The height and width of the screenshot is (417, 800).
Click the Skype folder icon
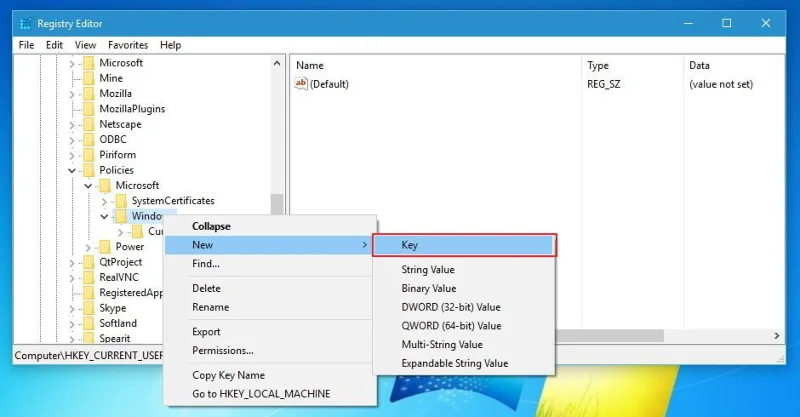tap(89, 308)
